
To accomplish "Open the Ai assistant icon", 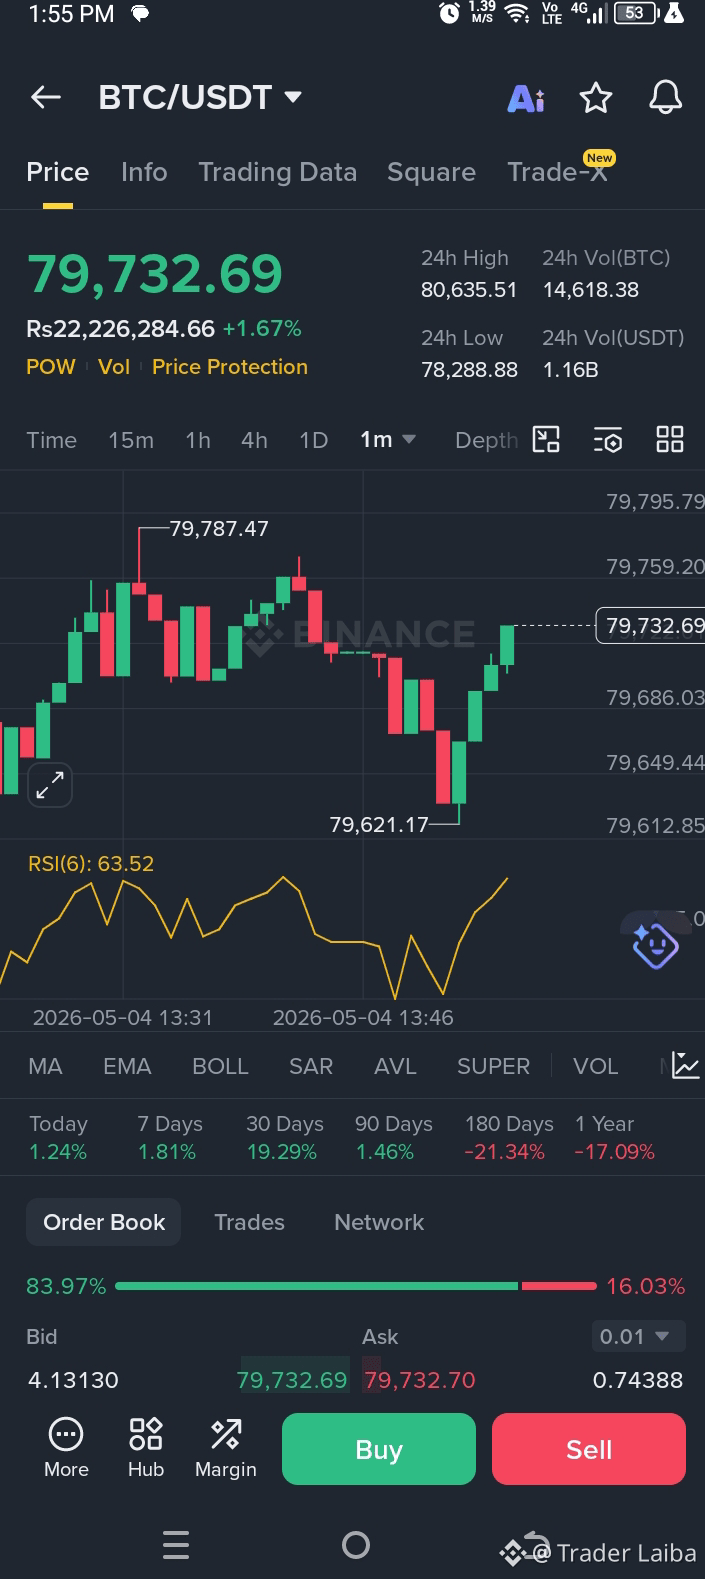I will click(526, 98).
